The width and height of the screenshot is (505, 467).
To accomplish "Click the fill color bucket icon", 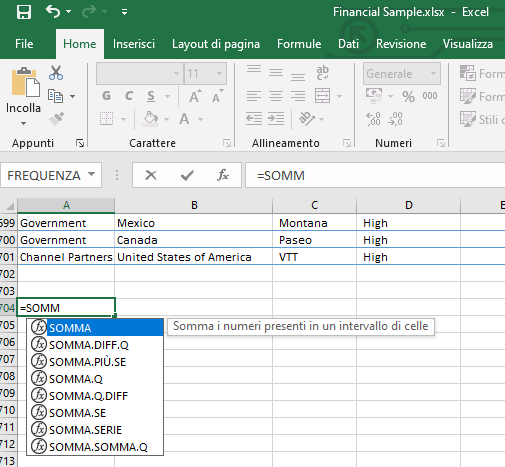I will pos(150,119).
